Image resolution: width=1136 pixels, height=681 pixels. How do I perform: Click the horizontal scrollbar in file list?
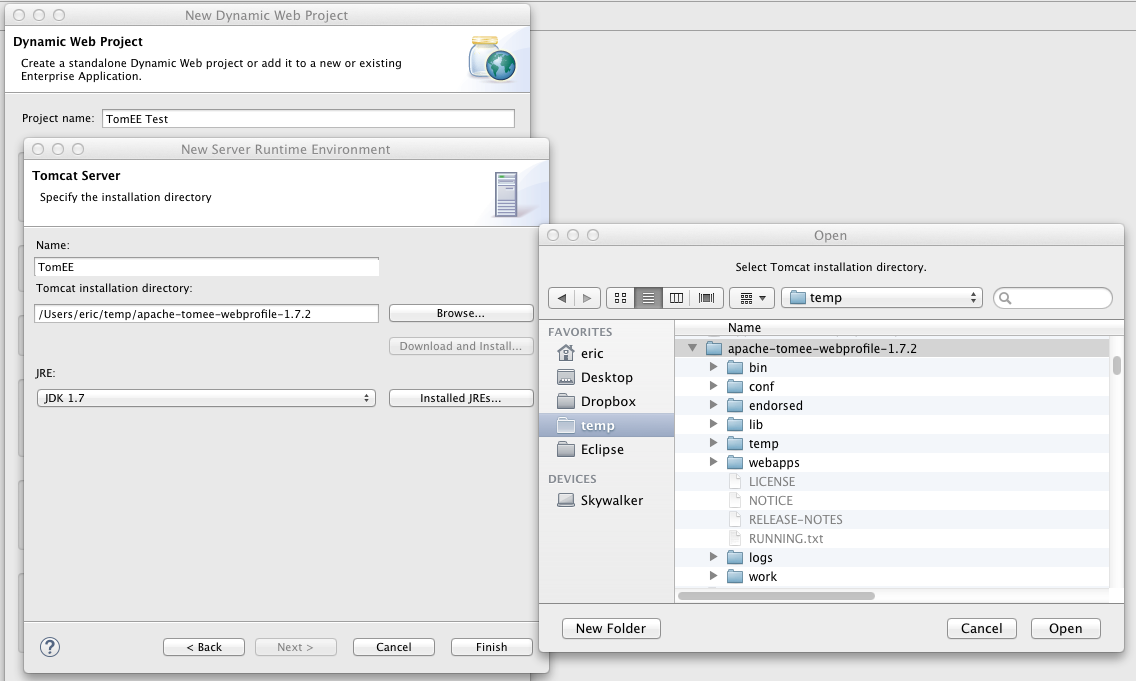776,596
